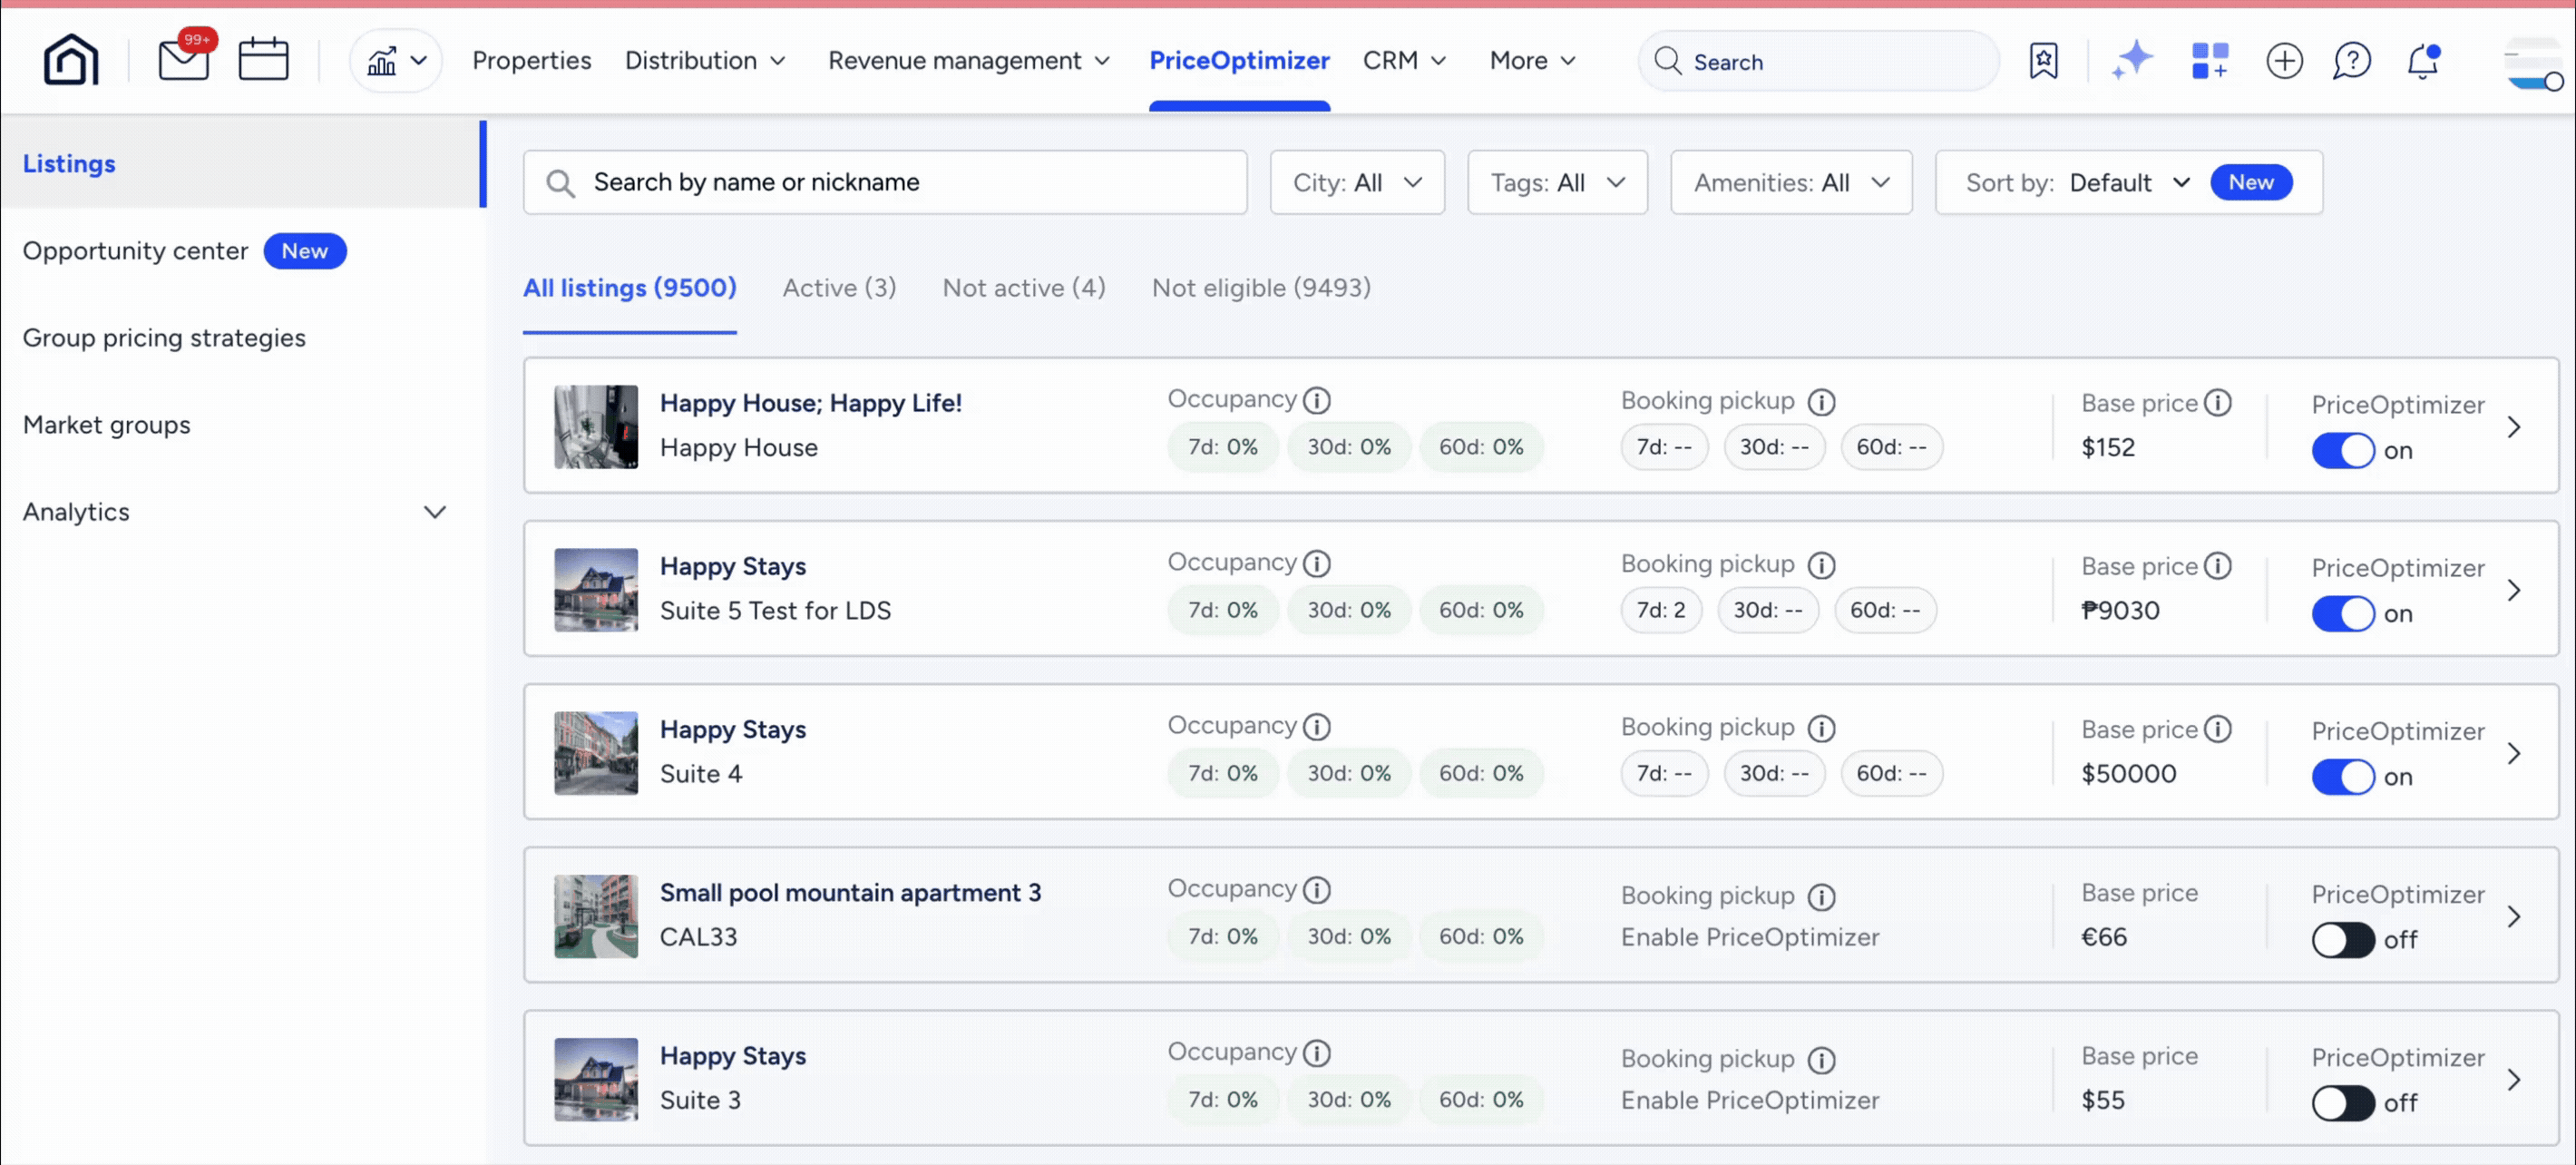Click the listing name search field
Viewport: 2576px width, 1165px height.
point(884,182)
